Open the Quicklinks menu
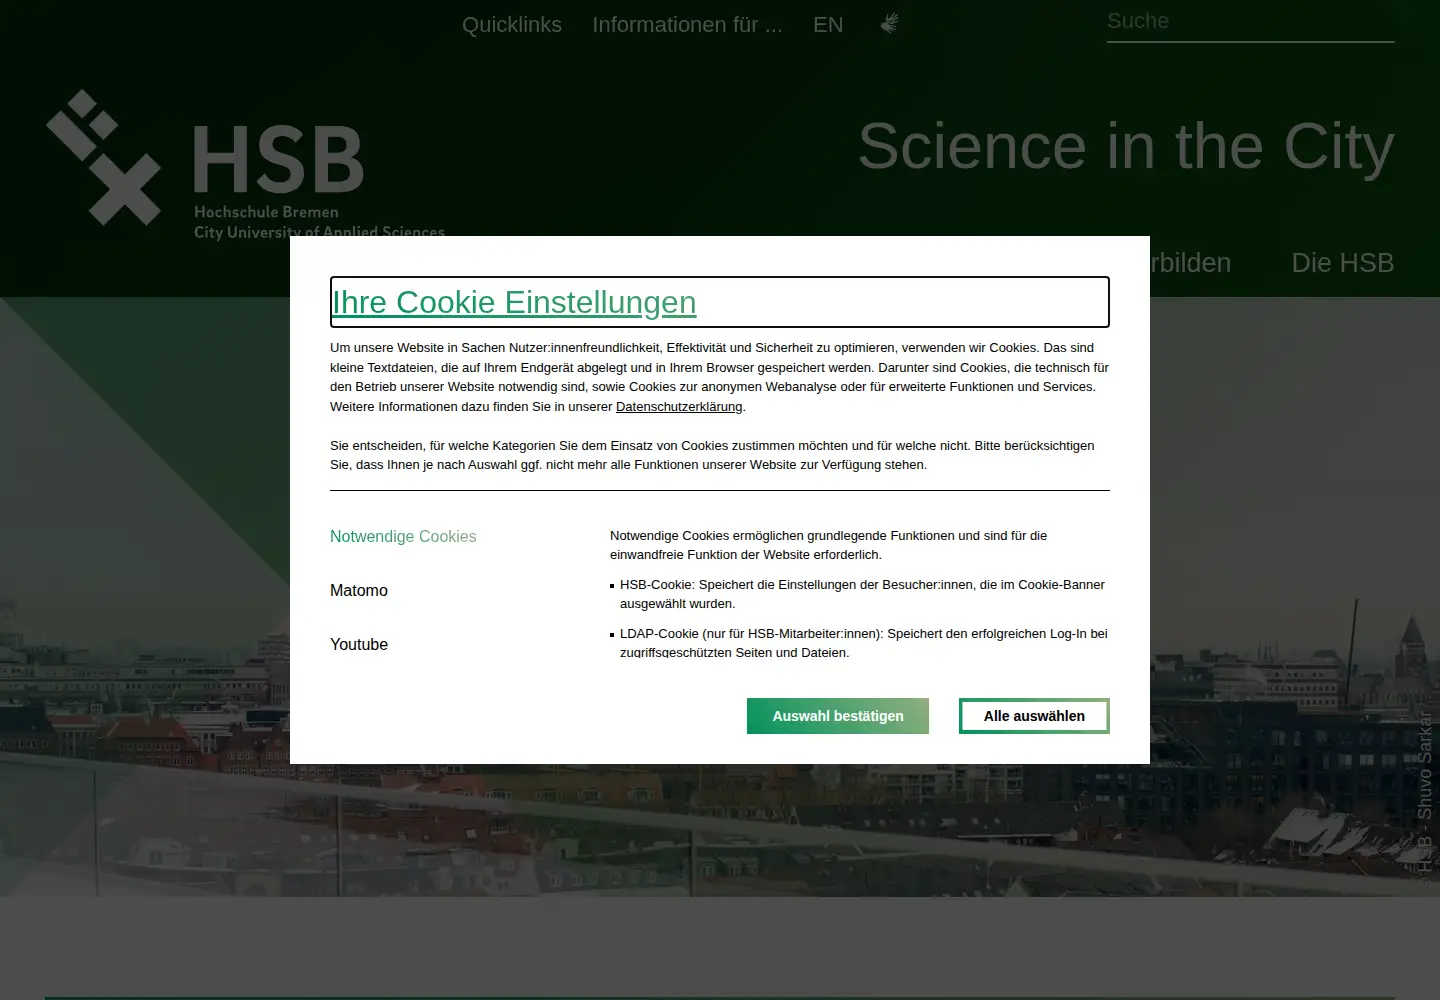1440x1000 pixels. [512, 25]
